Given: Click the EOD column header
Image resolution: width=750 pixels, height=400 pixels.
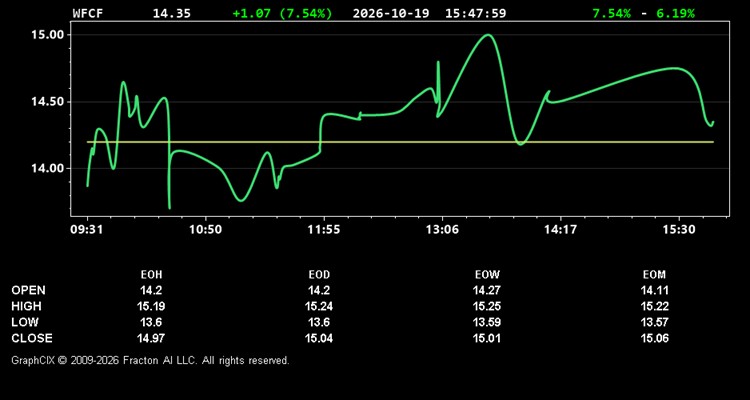Looking at the screenshot, I should [319, 275].
